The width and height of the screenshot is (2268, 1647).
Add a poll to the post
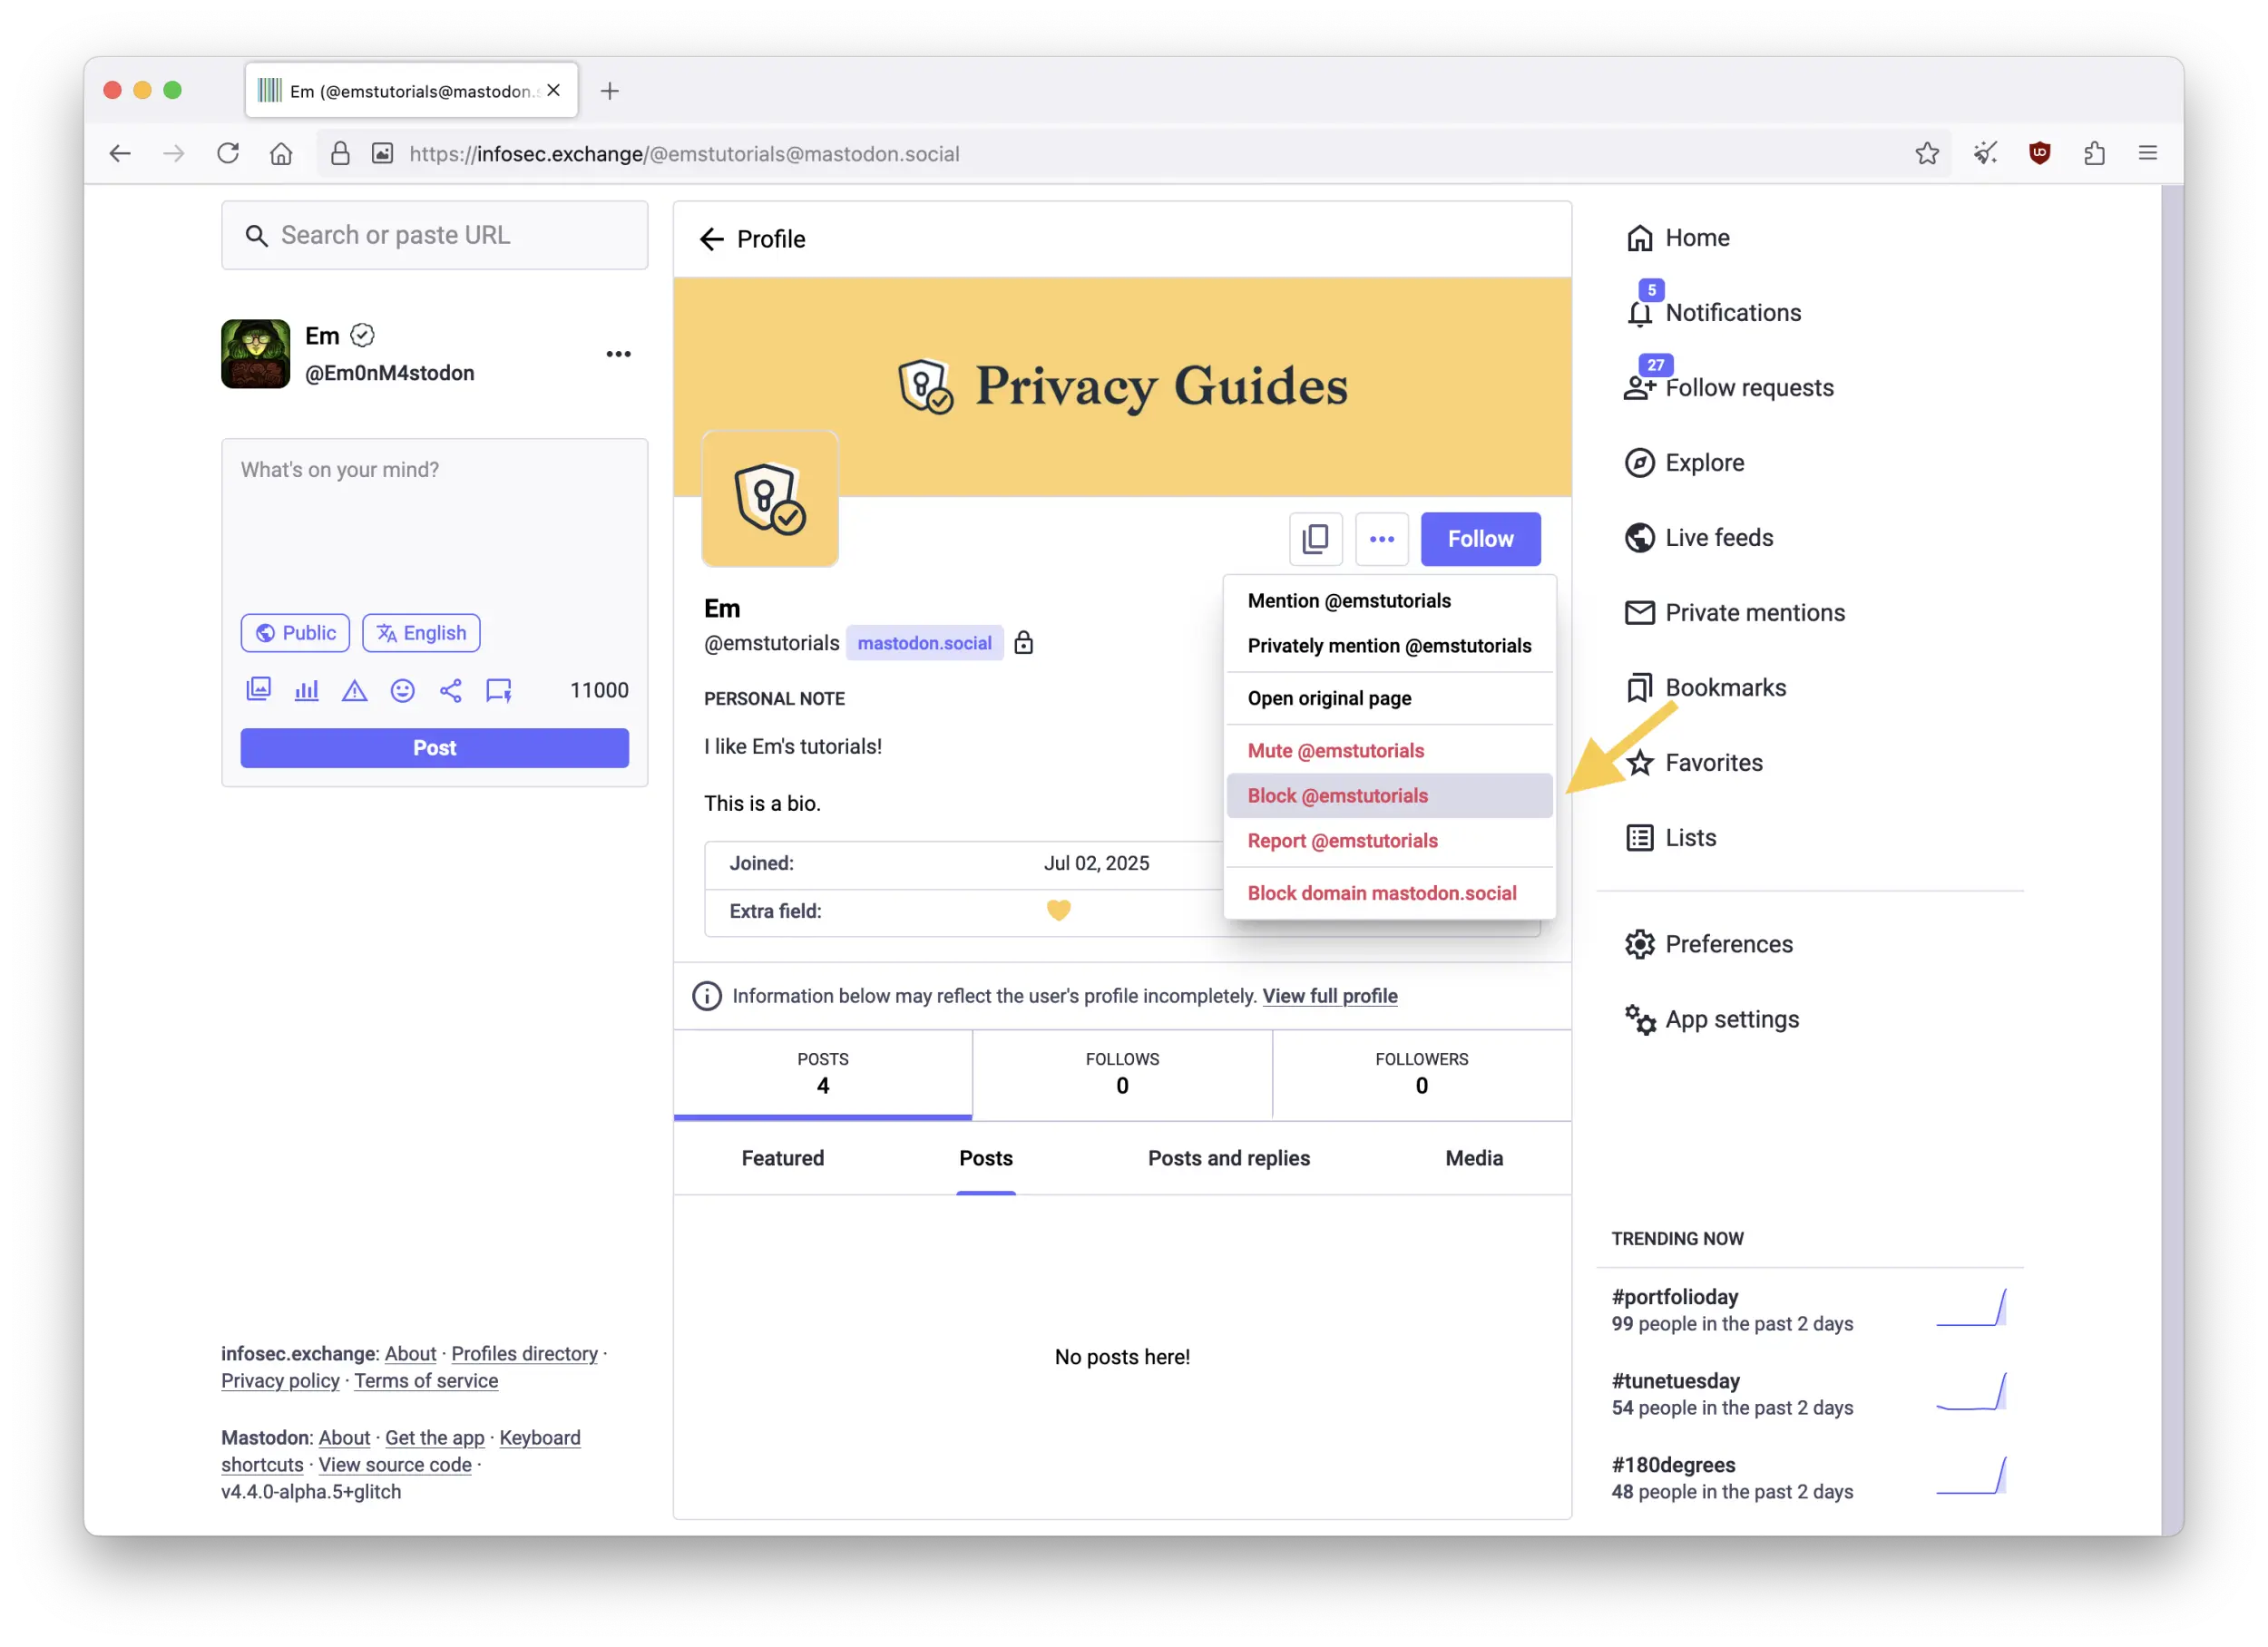(307, 690)
